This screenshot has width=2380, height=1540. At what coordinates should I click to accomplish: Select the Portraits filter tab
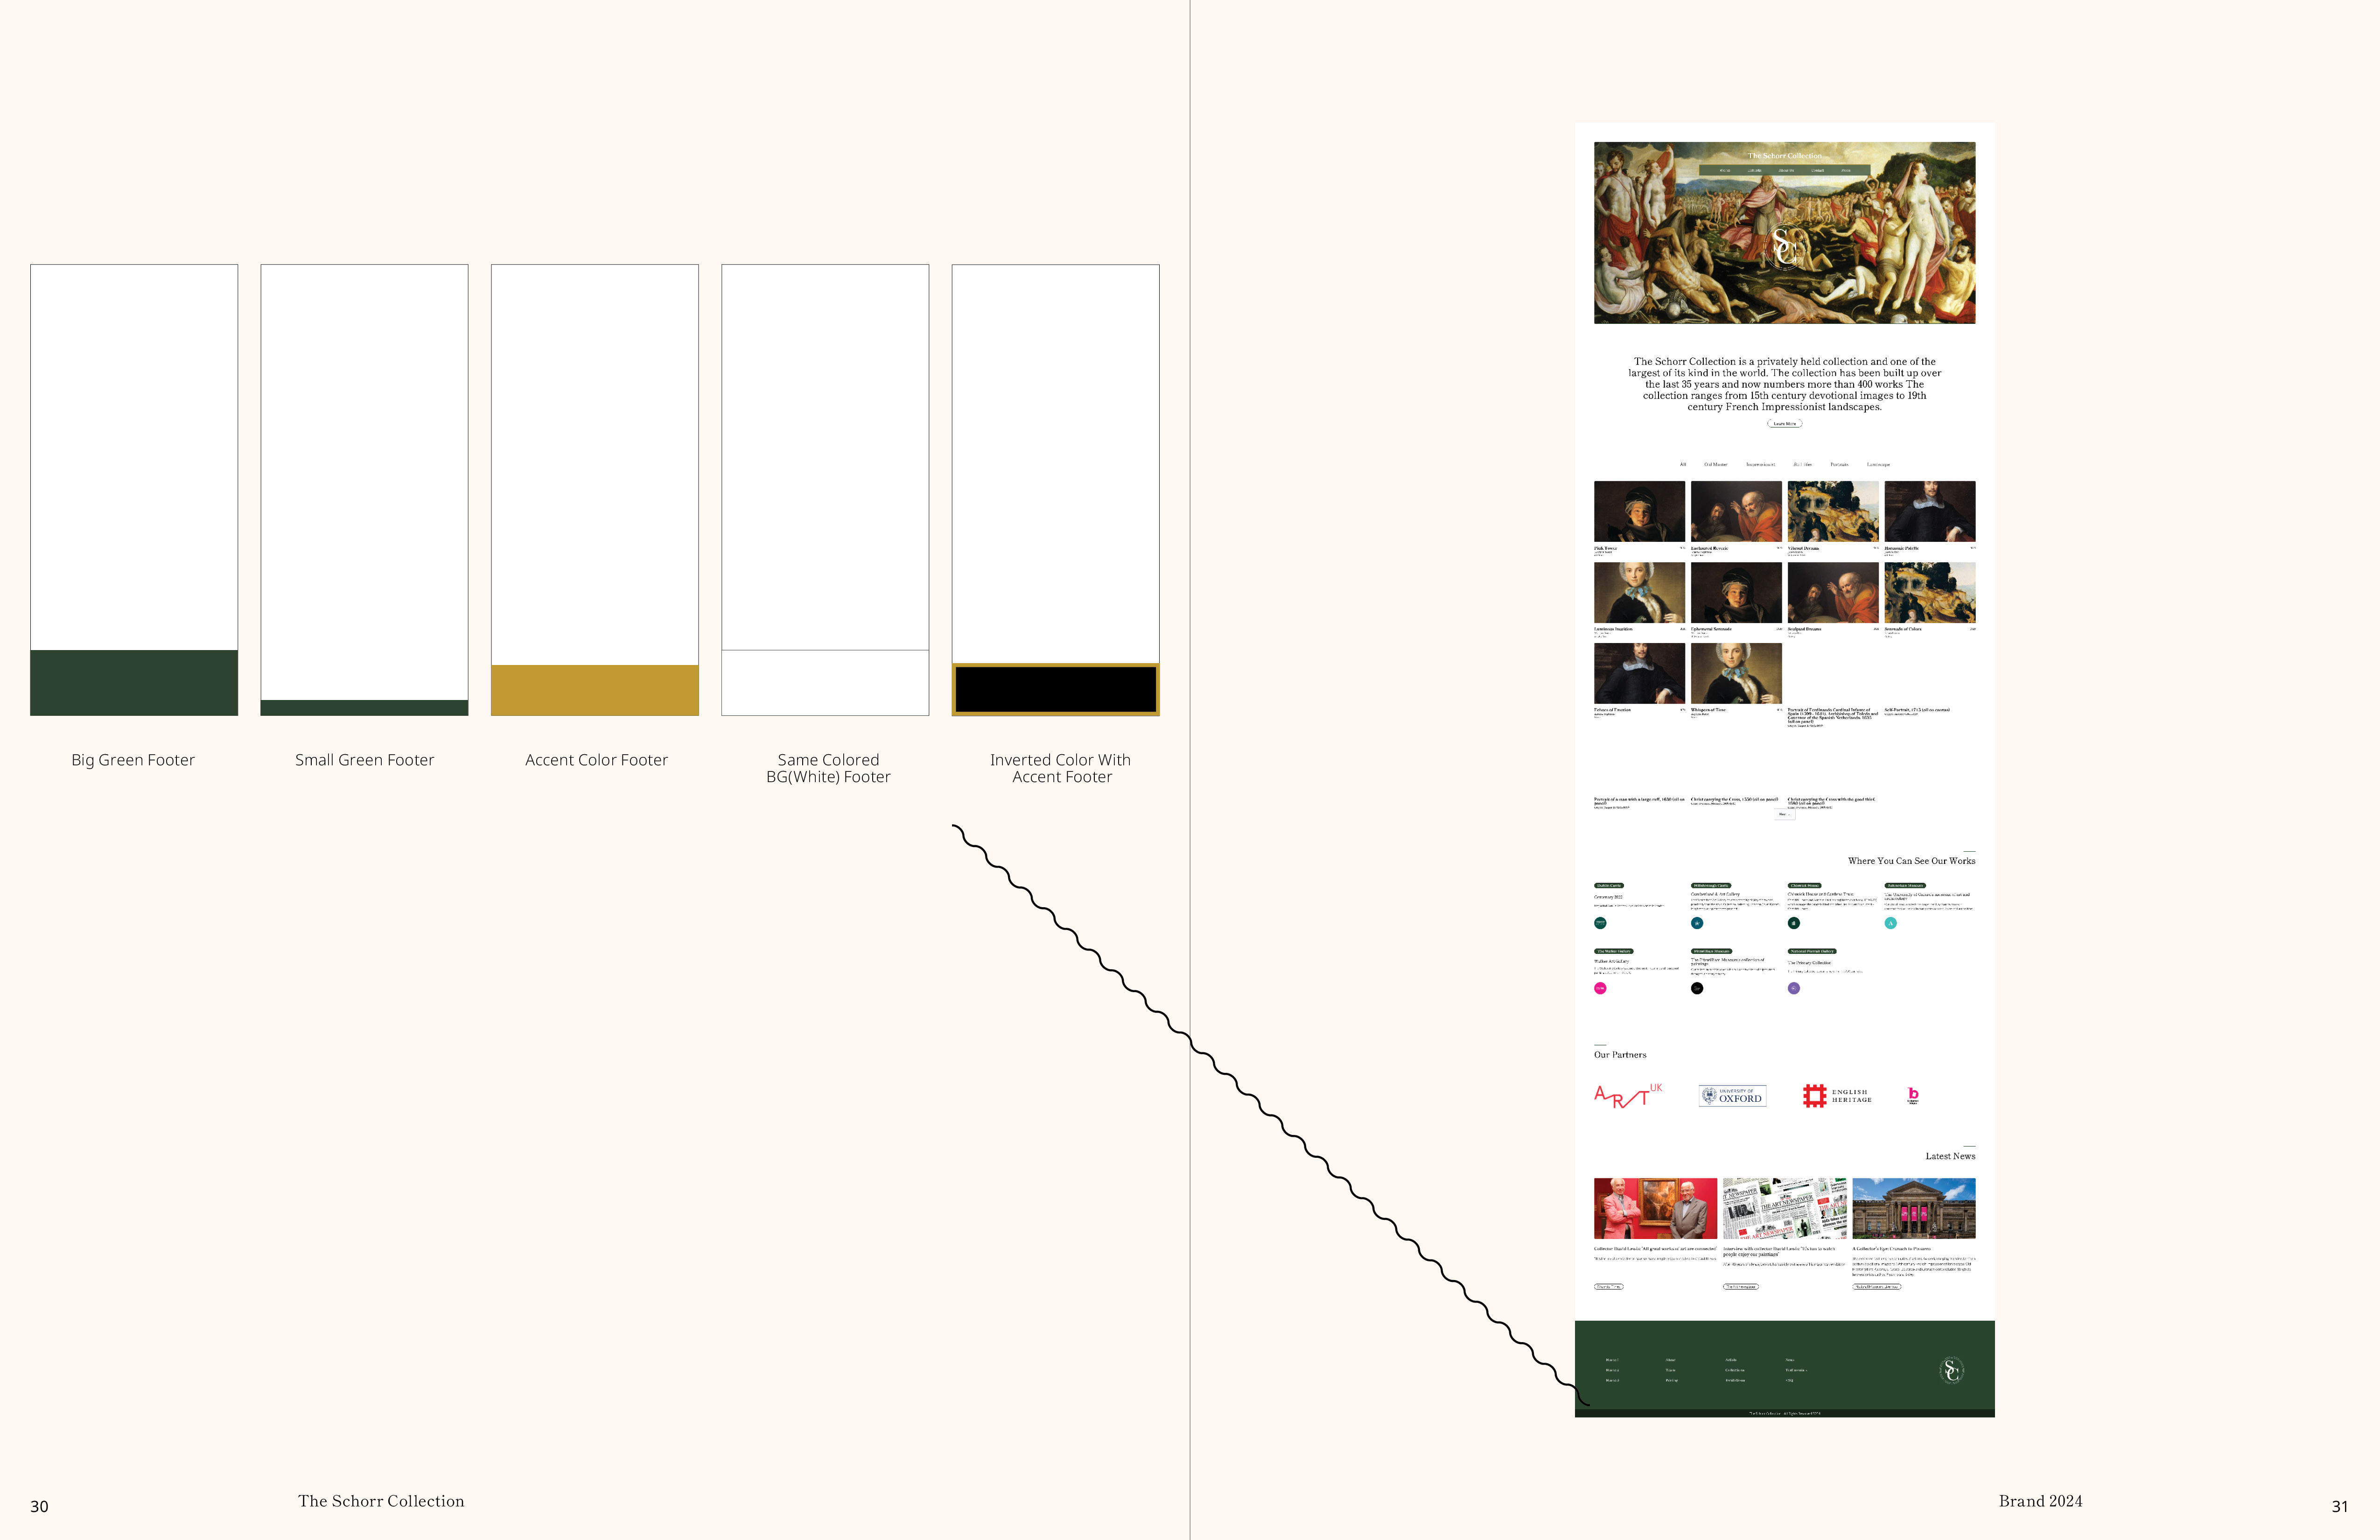(x=1839, y=465)
